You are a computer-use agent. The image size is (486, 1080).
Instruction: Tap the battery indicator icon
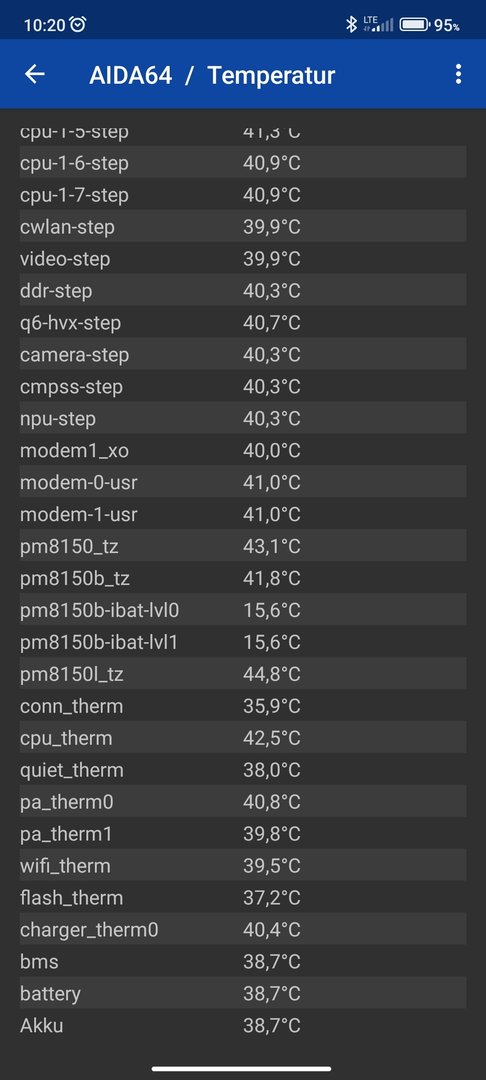tap(414, 25)
